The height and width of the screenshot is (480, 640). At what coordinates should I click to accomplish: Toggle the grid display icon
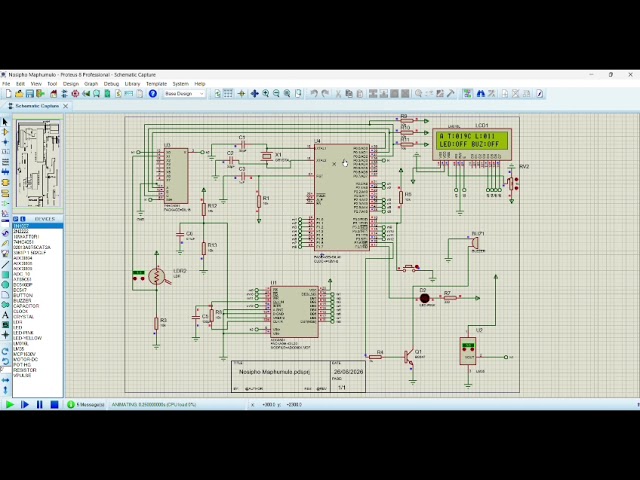[228, 94]
